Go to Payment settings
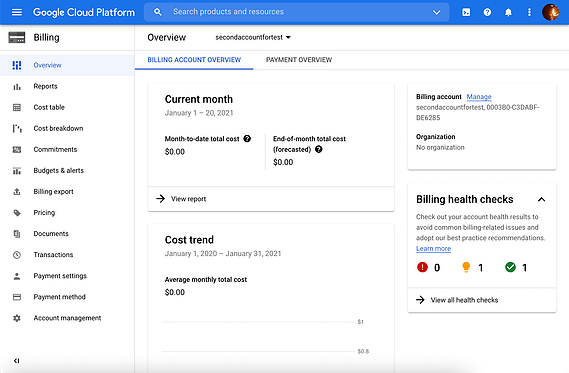The height and width of the screenshot is (373, 569). click(67, 276)
